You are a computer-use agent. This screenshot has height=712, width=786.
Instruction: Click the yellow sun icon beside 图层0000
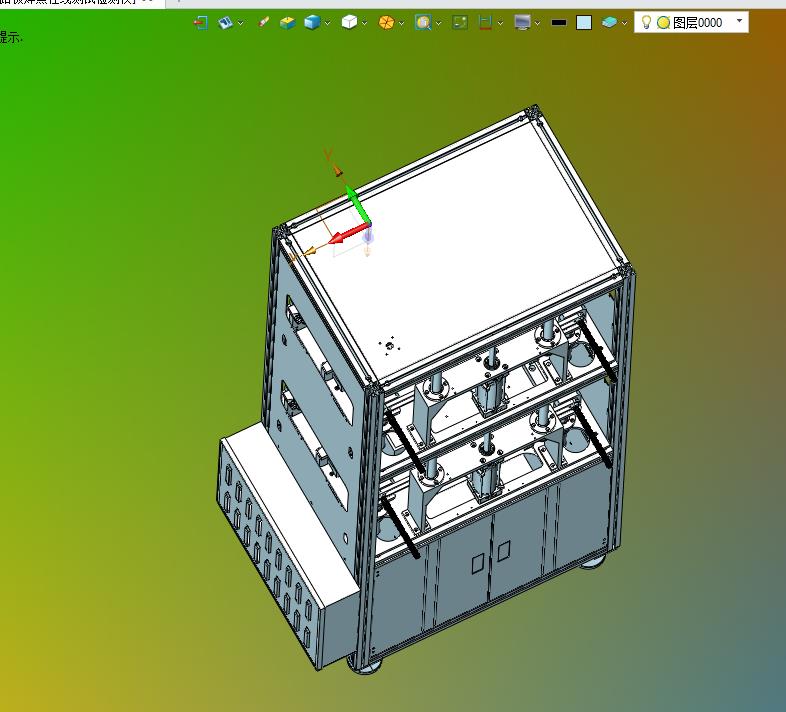coord(663,23)
